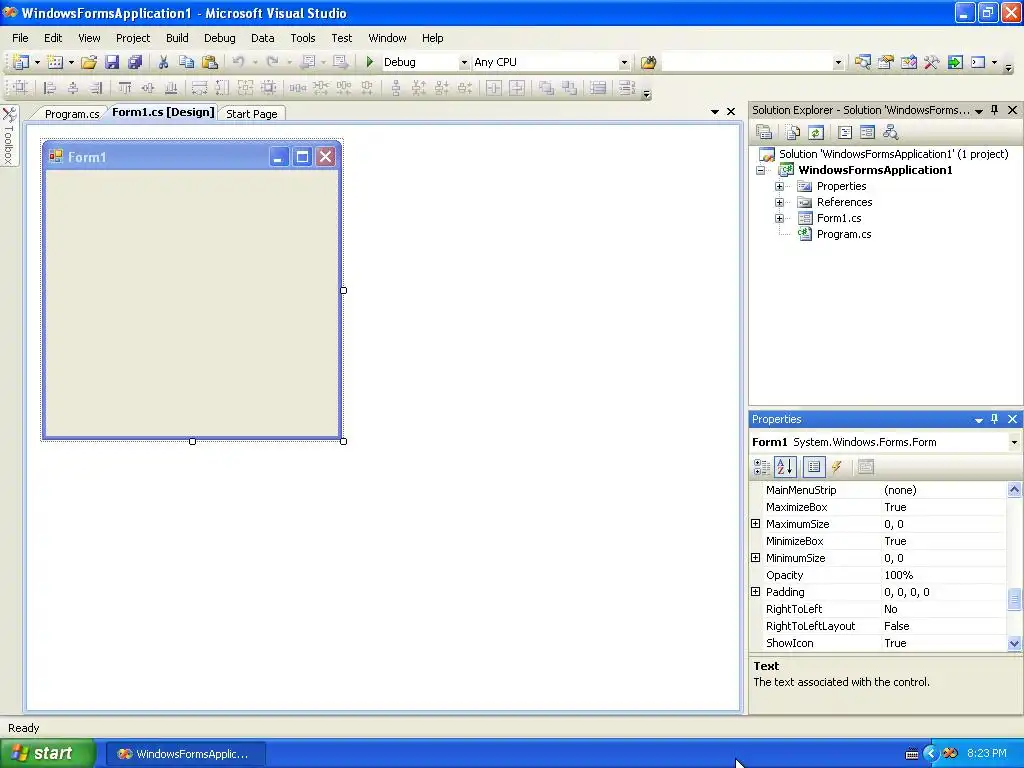Click View Code icon in Solution Explorer
Image resolution: width=1024 pixels, height=768 pixels.
(844, 133)
